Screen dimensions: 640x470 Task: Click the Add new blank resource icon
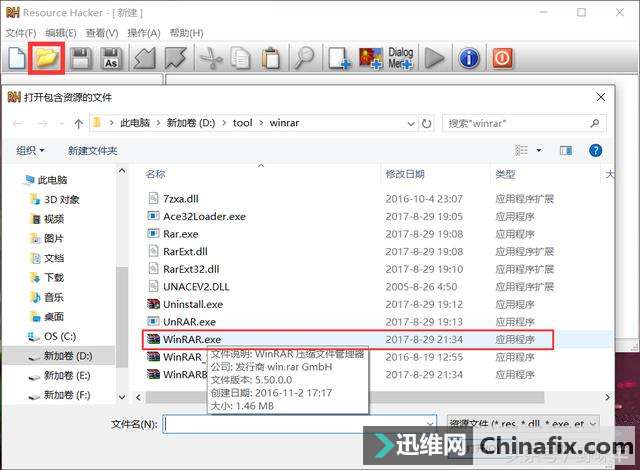coord(340,58)
